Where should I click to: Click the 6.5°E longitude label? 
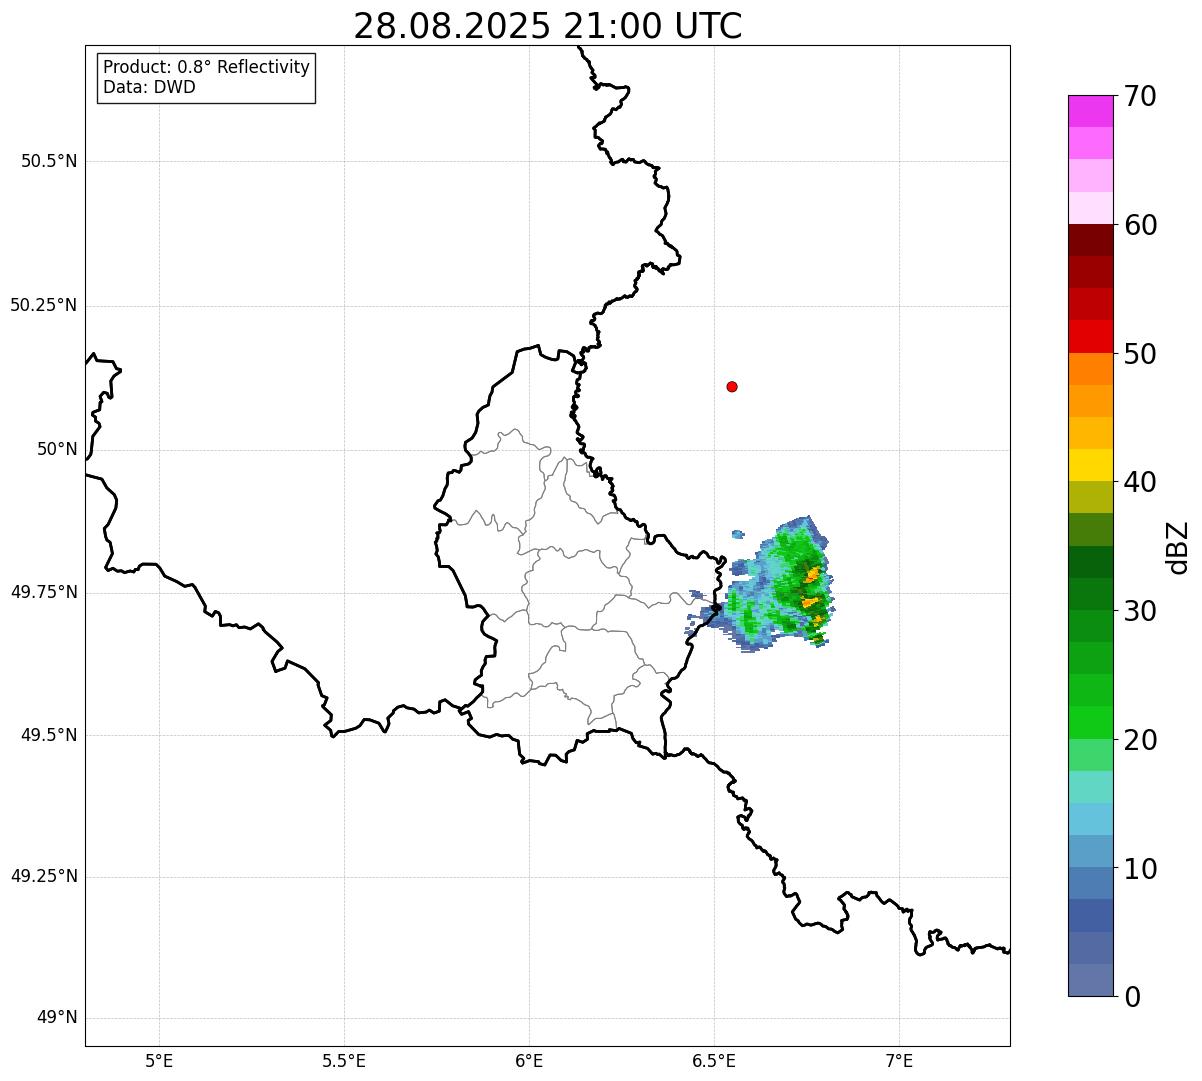pos(714,1060)
